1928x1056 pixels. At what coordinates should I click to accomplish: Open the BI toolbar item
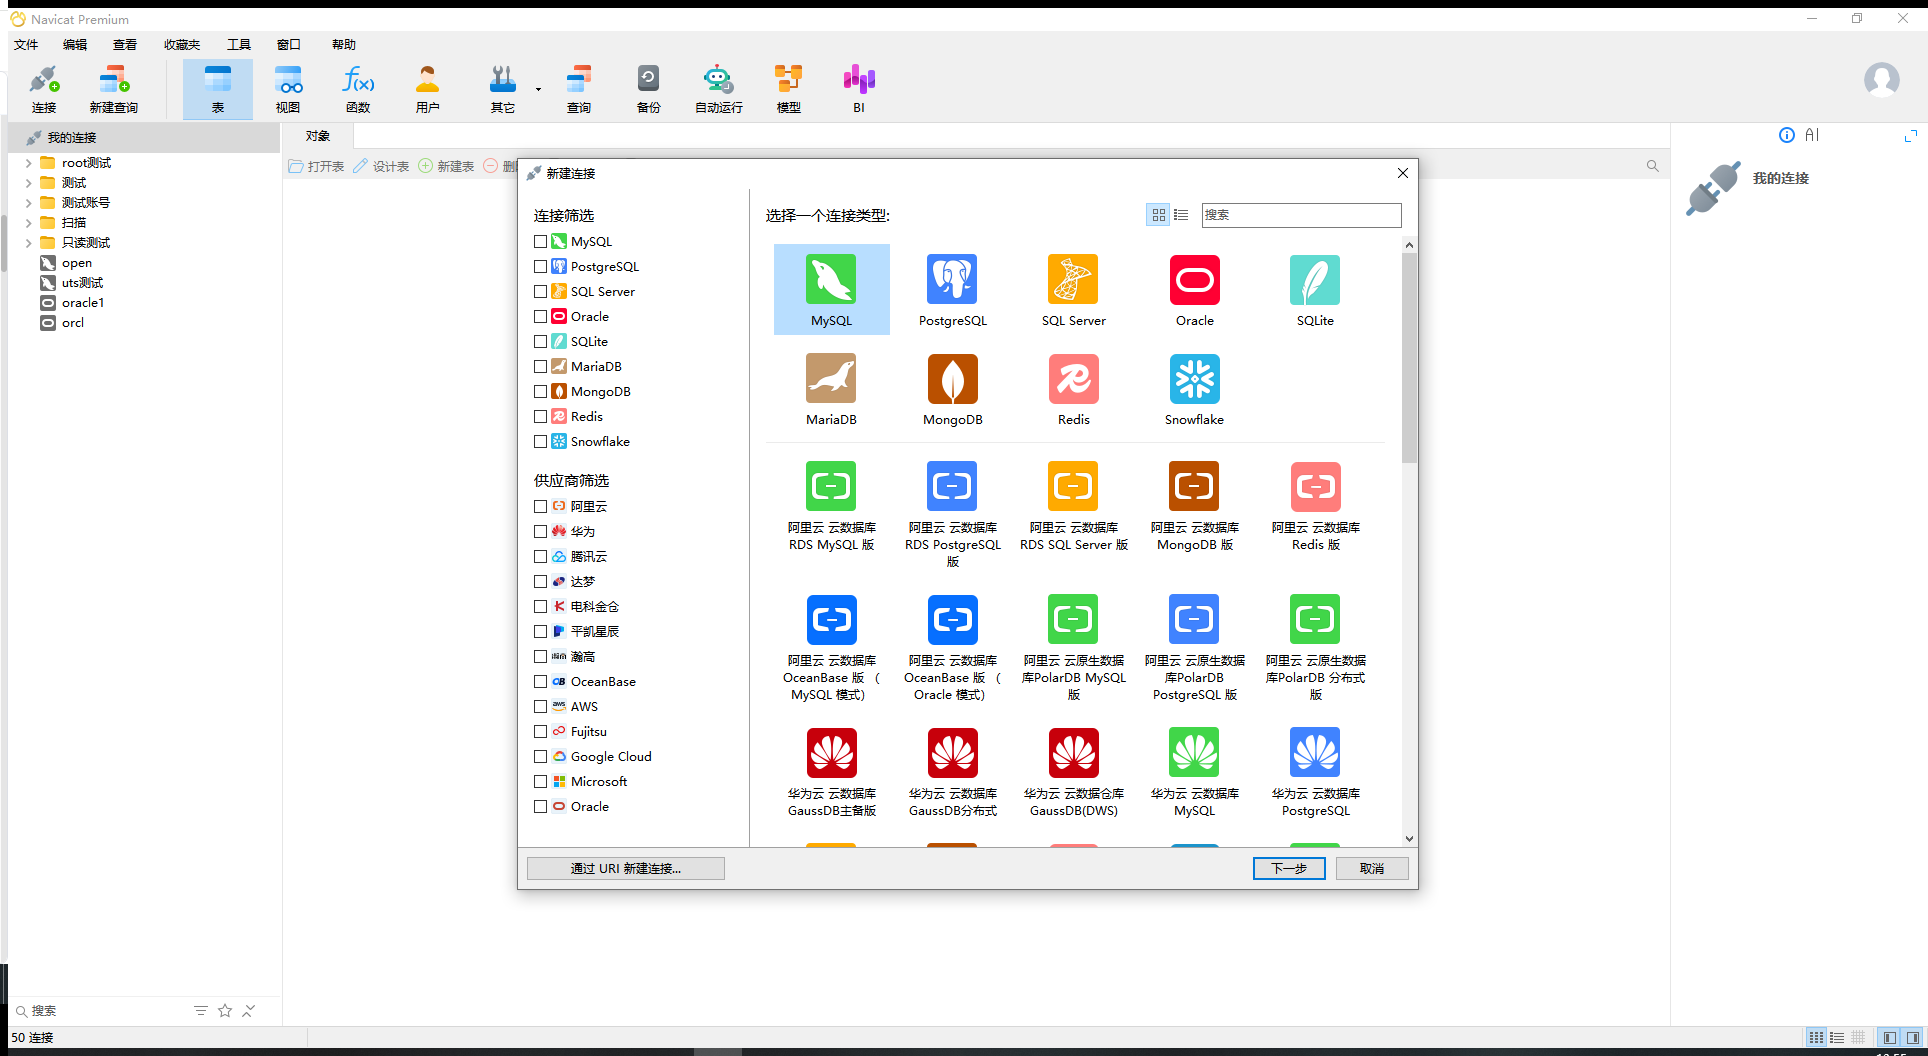coord(859,89)
